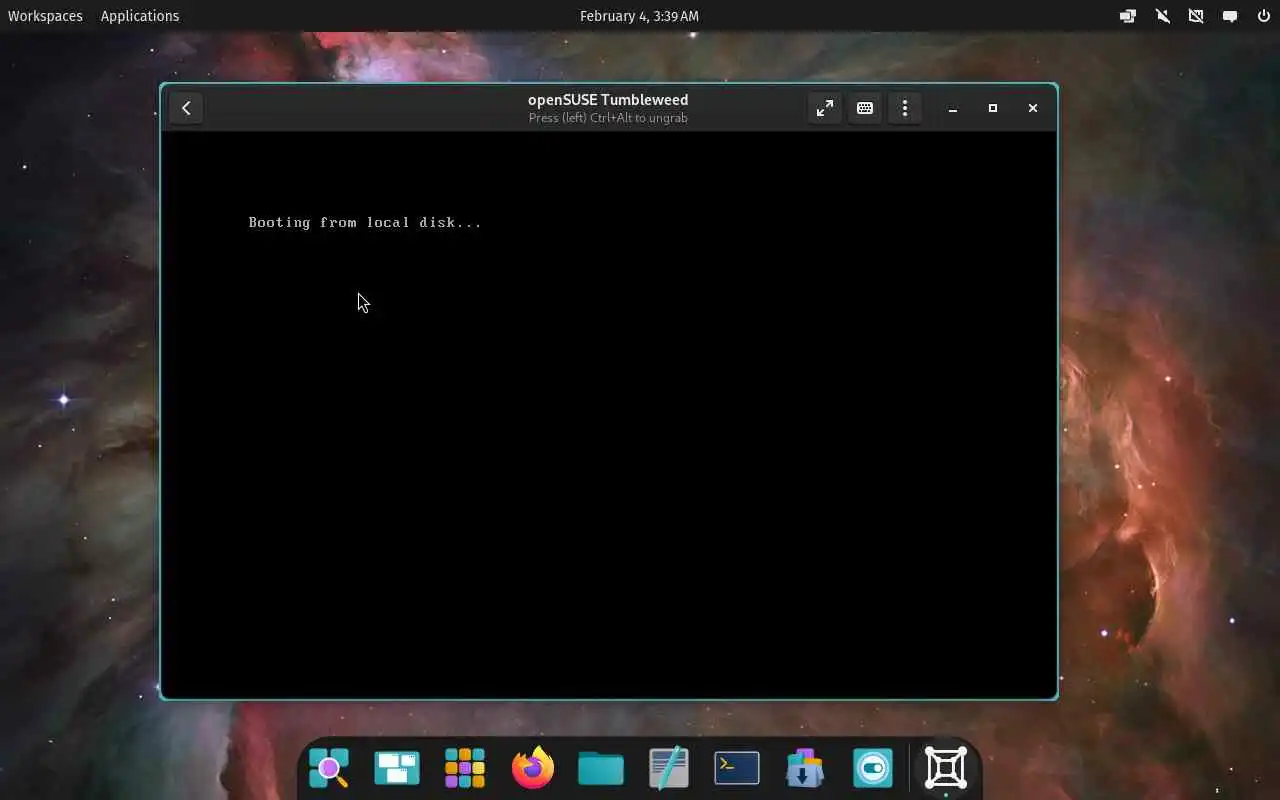
Task: Enter fullscreen mode for openSUSE Tumbleweed
Action: click(x=825, y=108)
